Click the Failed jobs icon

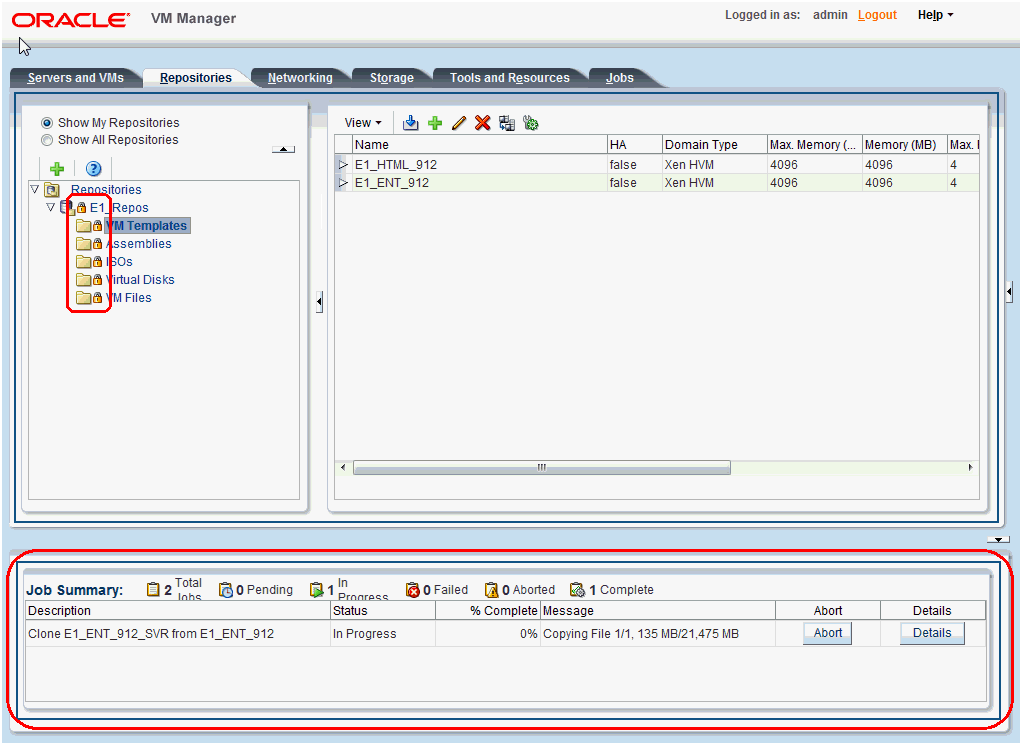413,589
